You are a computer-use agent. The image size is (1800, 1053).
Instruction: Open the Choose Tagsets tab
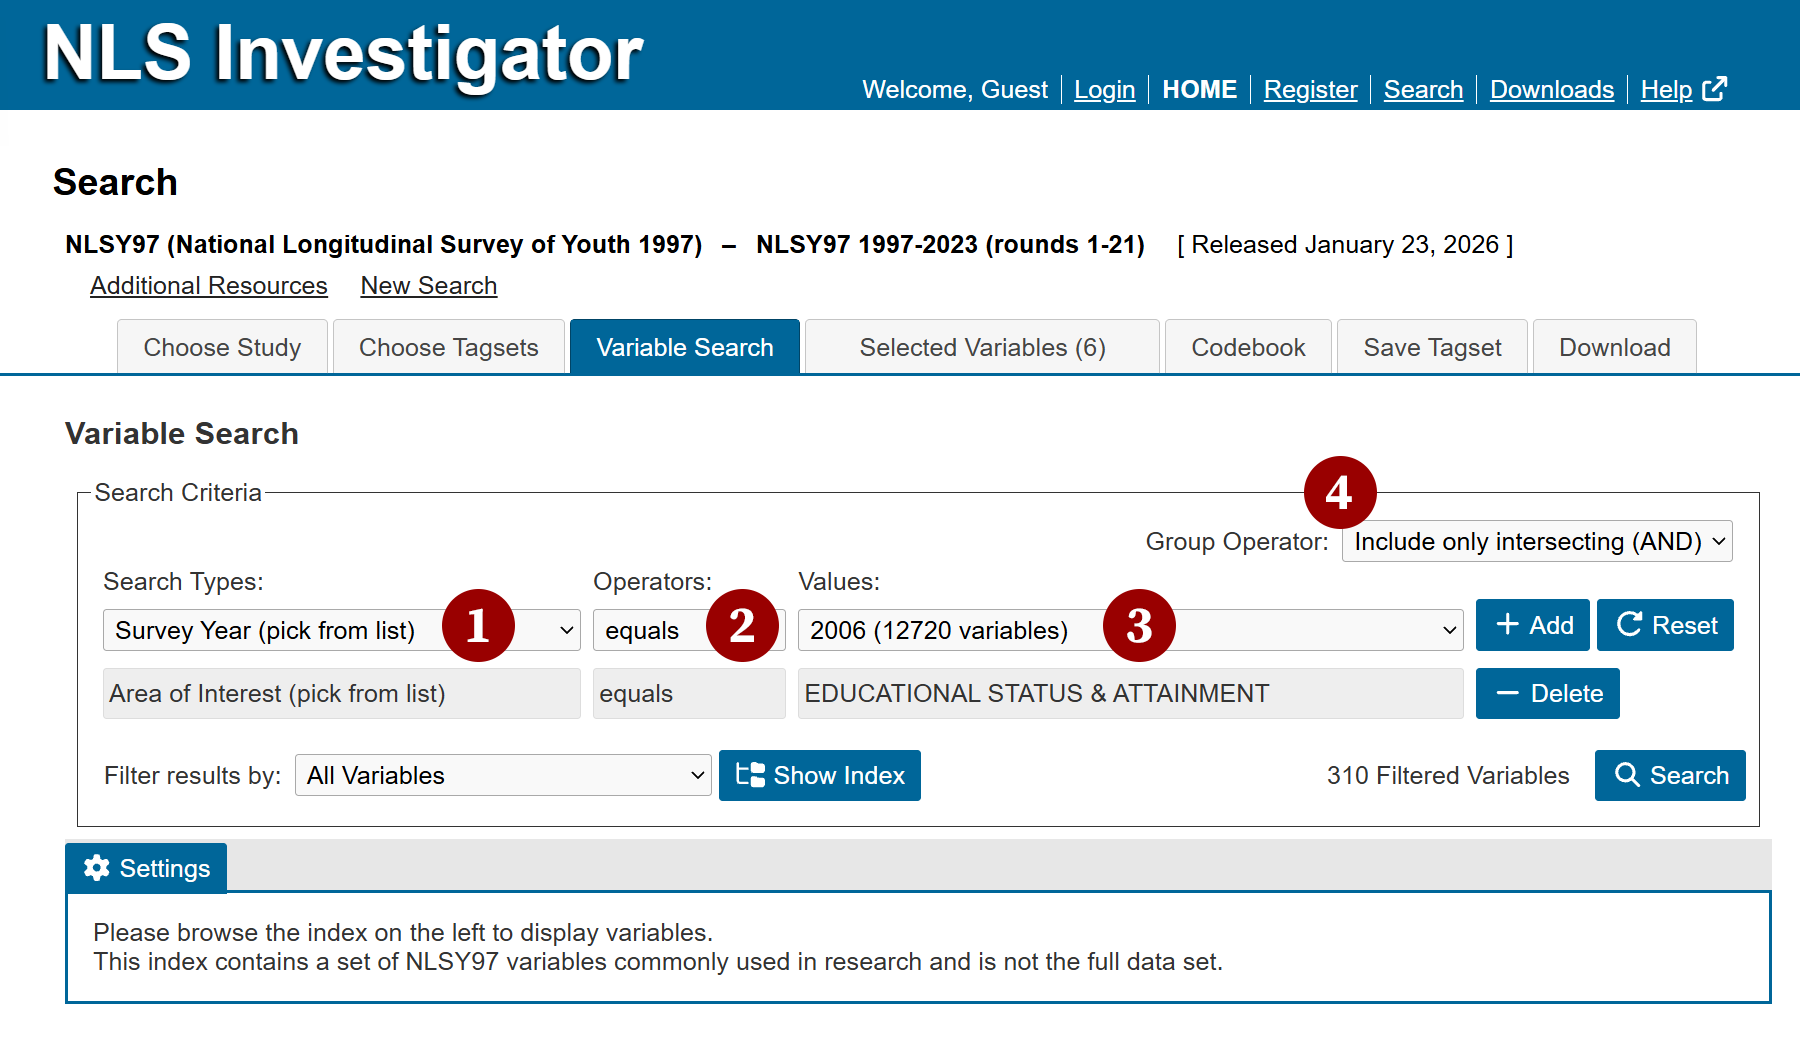click(449, 347)
